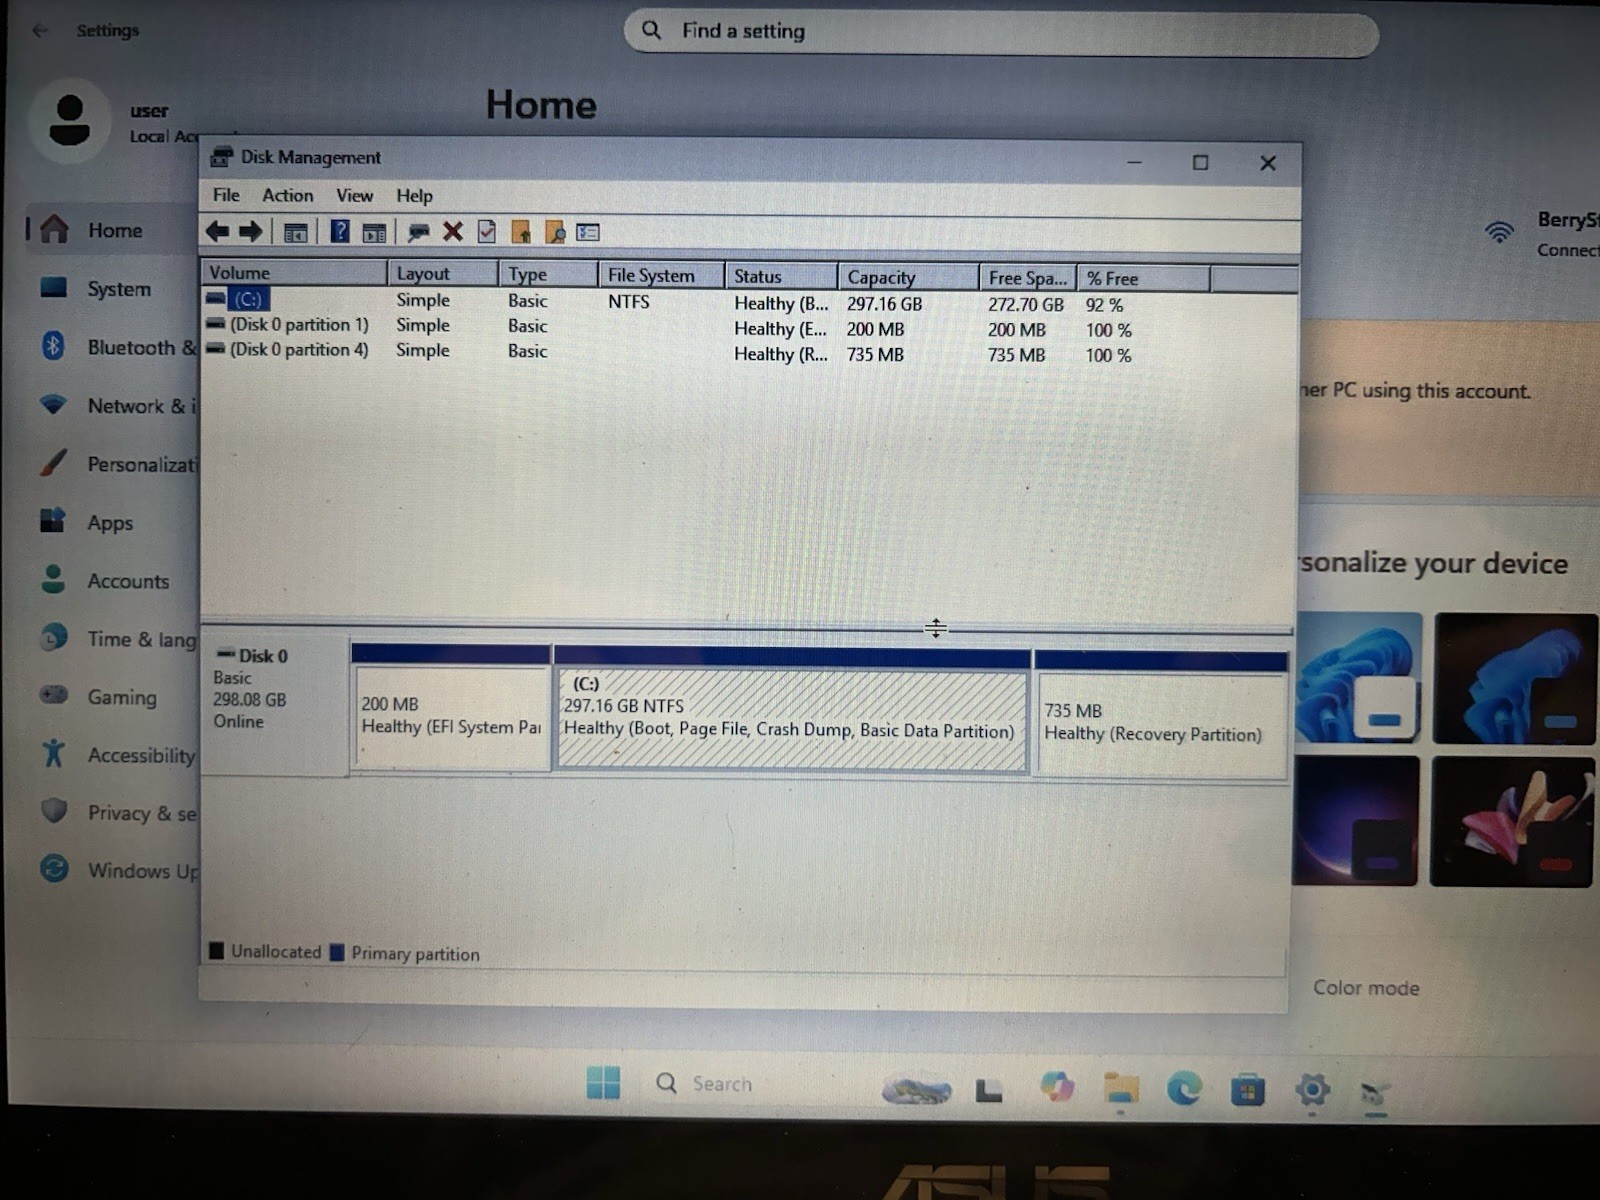Viewport: 1600px width, 1200px height.
Task: Sort by the Status column header
Action: pos(781,276)
